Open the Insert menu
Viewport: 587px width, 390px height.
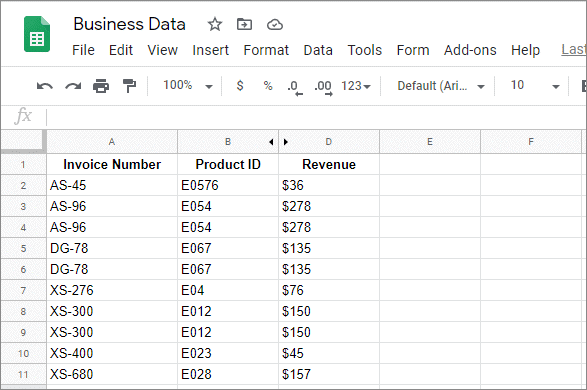[x=210, y=50]
